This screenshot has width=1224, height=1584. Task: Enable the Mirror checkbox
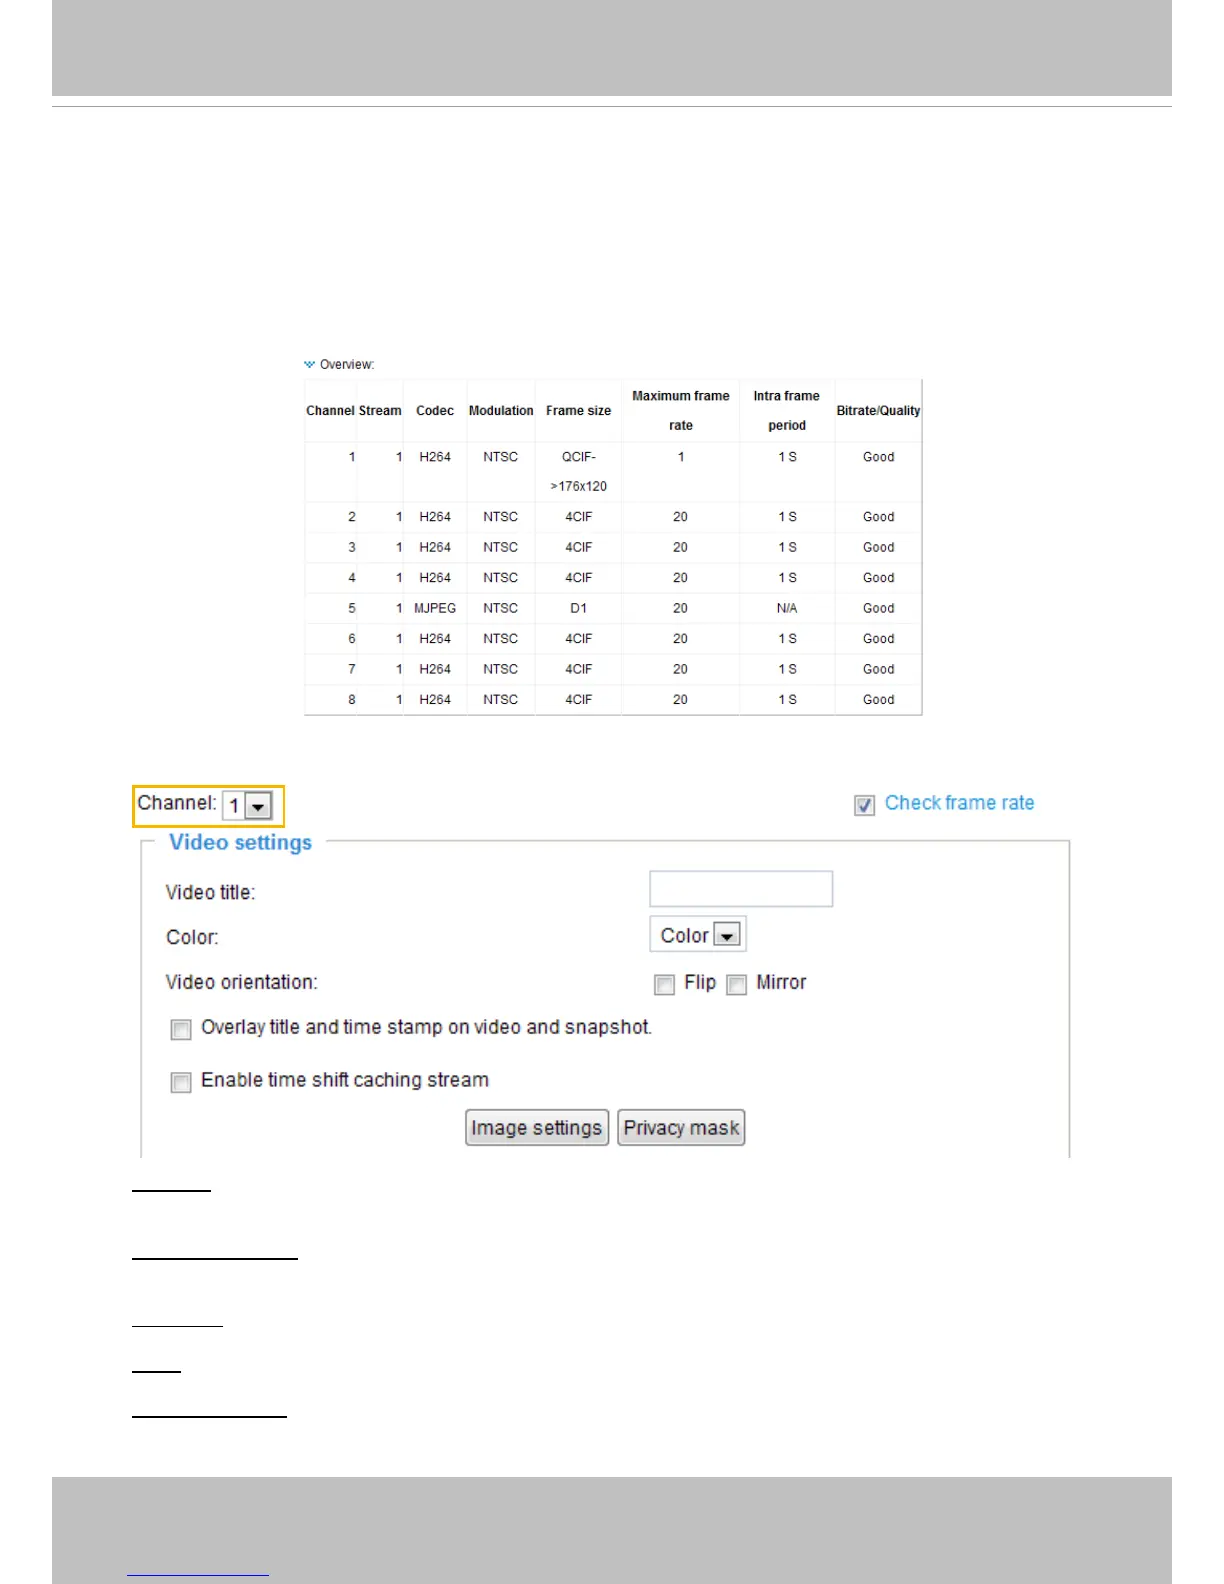(737, 985)
